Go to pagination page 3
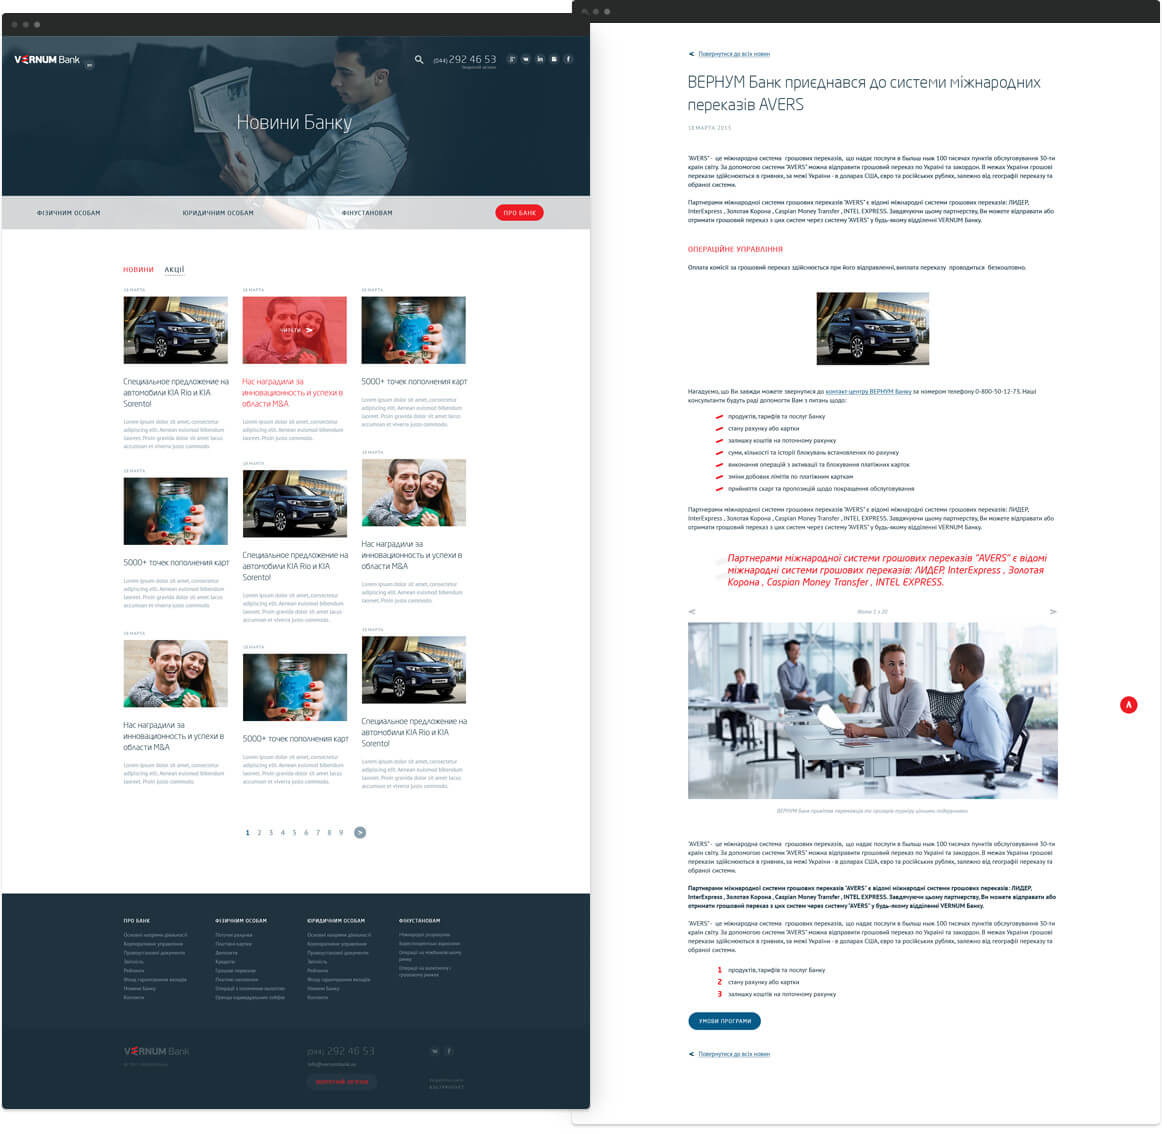The height and width of the screenshot is (1135, 1162). click(271, 833)
